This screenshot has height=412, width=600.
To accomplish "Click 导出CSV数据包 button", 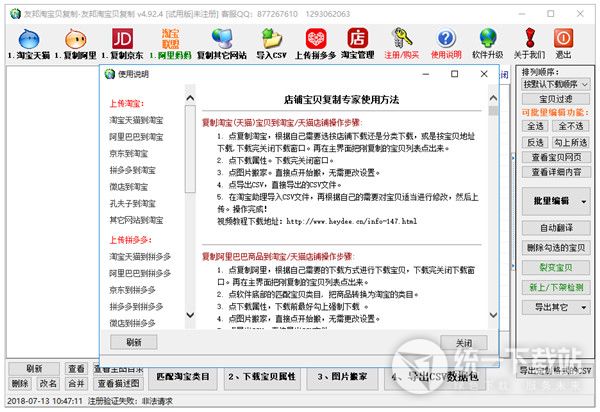I will [x=435, y=377].
